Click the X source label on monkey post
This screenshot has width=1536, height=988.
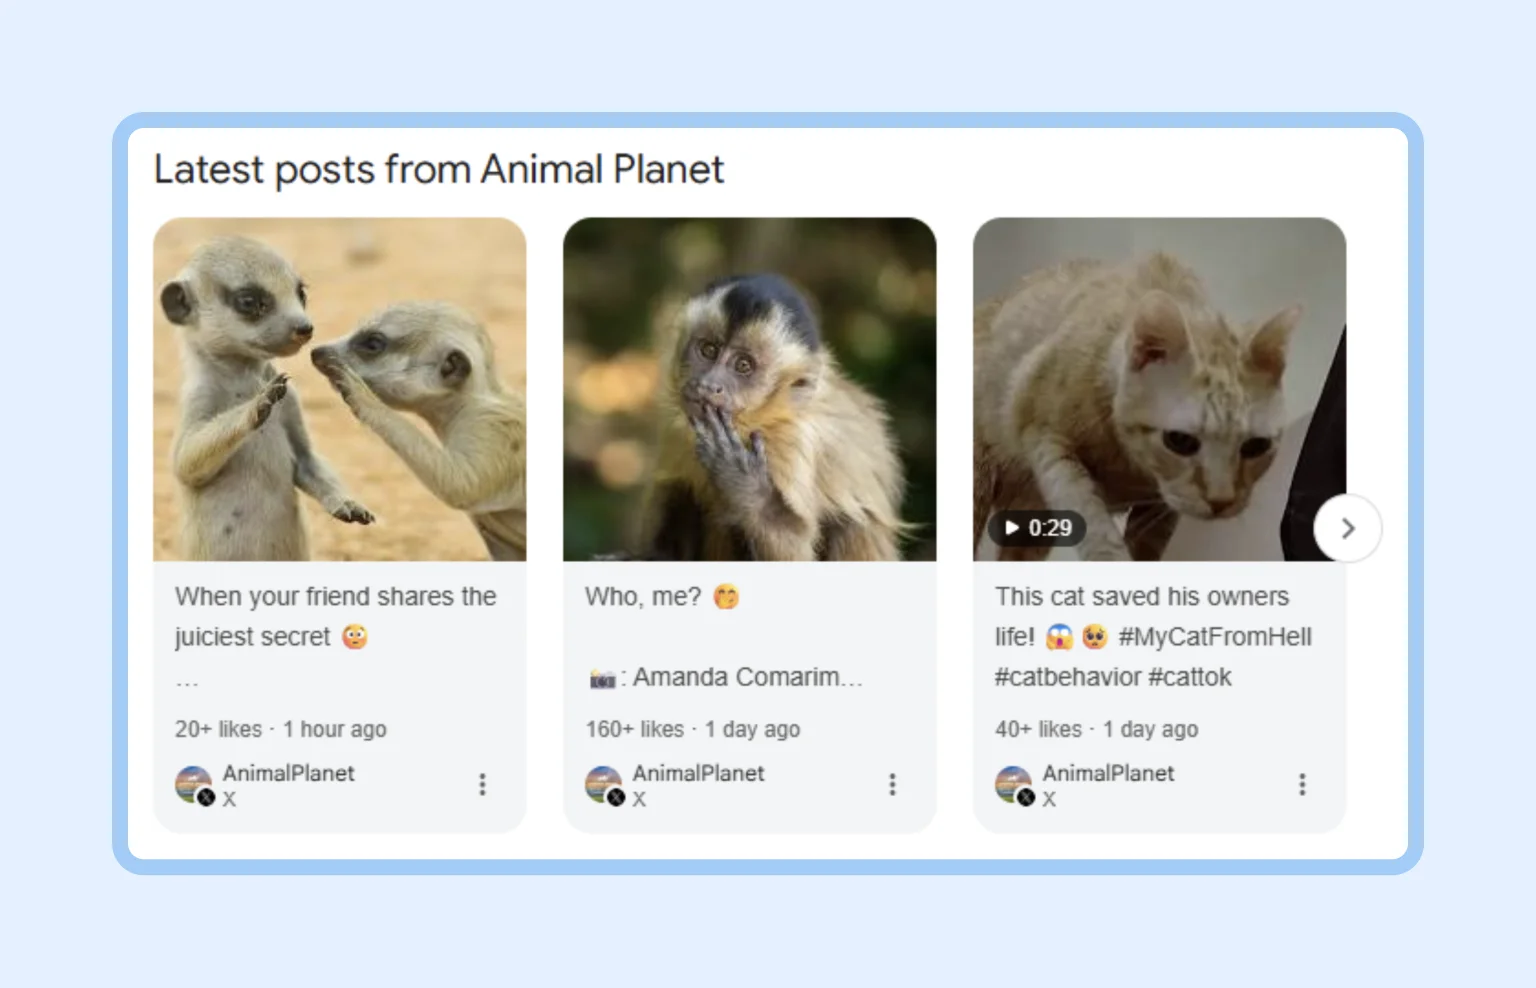(639, 799)
